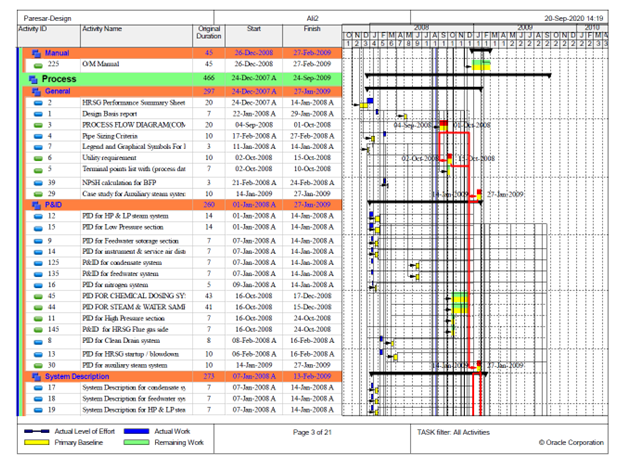
Task: Click the green icon of activity 45 PID FOR CHEMICAL DOSING
Action: point(38,297)
